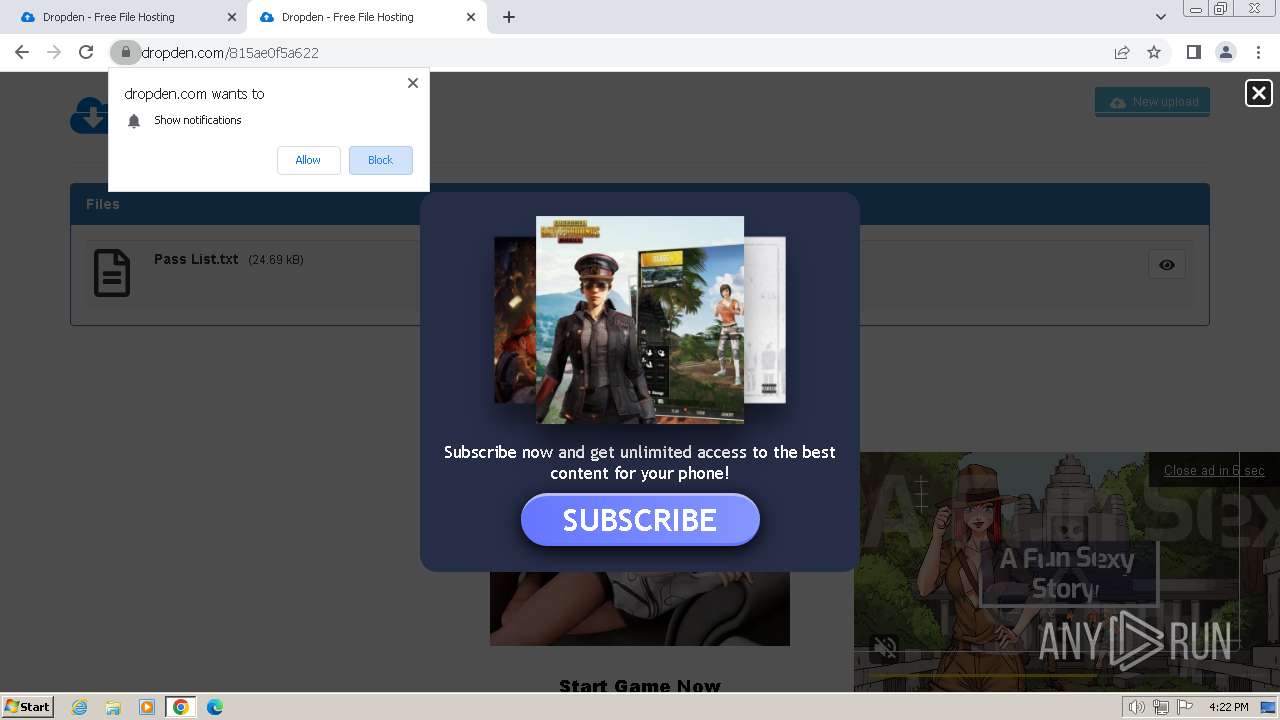
Task: Expand the tab search dropdown
Action: (x=1160, y=17)
